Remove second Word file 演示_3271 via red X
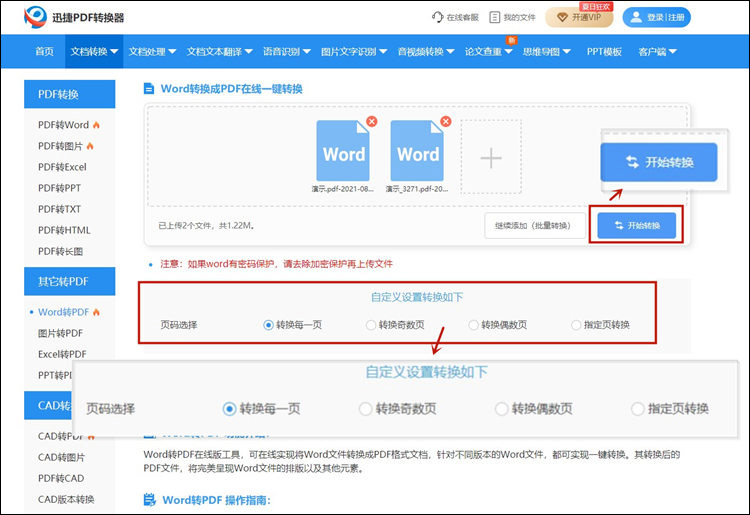The height and width of the screenshot is (515, 750). [x=446, y=121]
